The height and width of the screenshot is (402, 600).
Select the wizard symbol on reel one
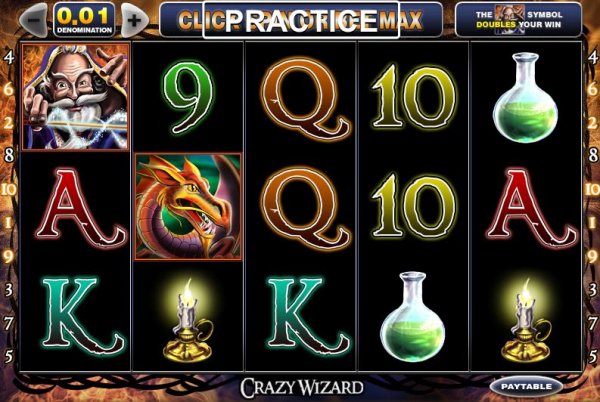[x=76, y=96]
